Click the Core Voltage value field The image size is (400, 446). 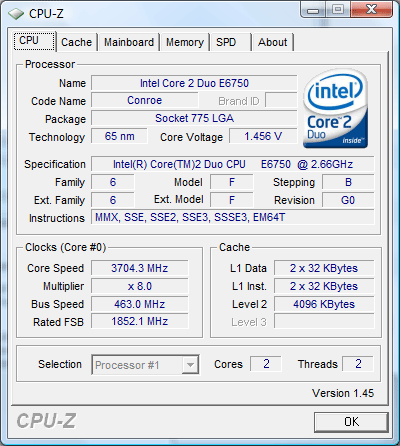point(263,136)
